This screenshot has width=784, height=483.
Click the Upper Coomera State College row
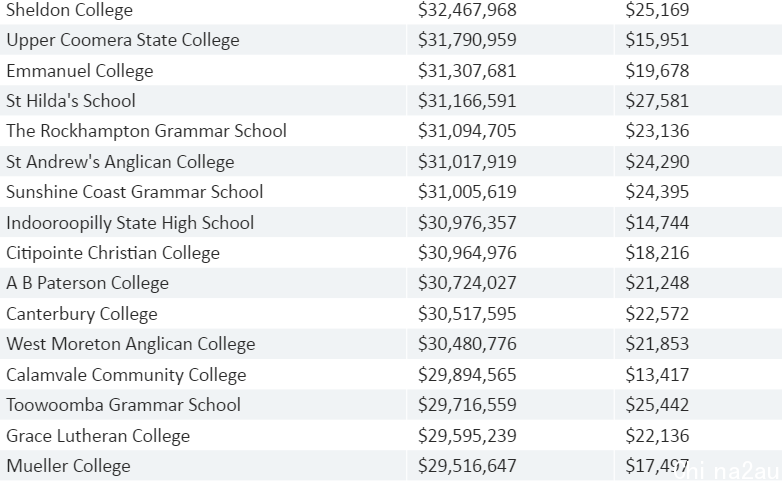pyautogui.click(x=392, y=40)
